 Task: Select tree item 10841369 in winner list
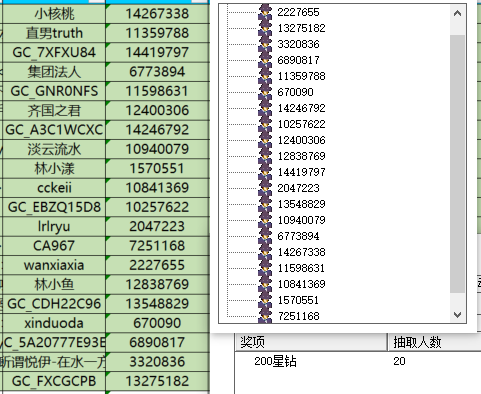coord(301,284)
